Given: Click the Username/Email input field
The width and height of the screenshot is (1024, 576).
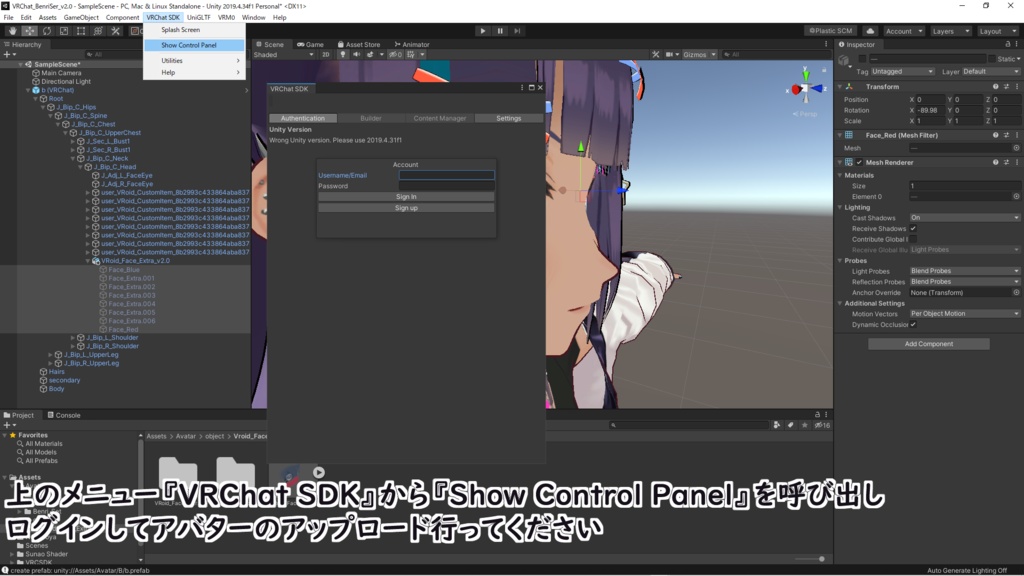Looking at the screenshot, I should (x=446, y=174).
